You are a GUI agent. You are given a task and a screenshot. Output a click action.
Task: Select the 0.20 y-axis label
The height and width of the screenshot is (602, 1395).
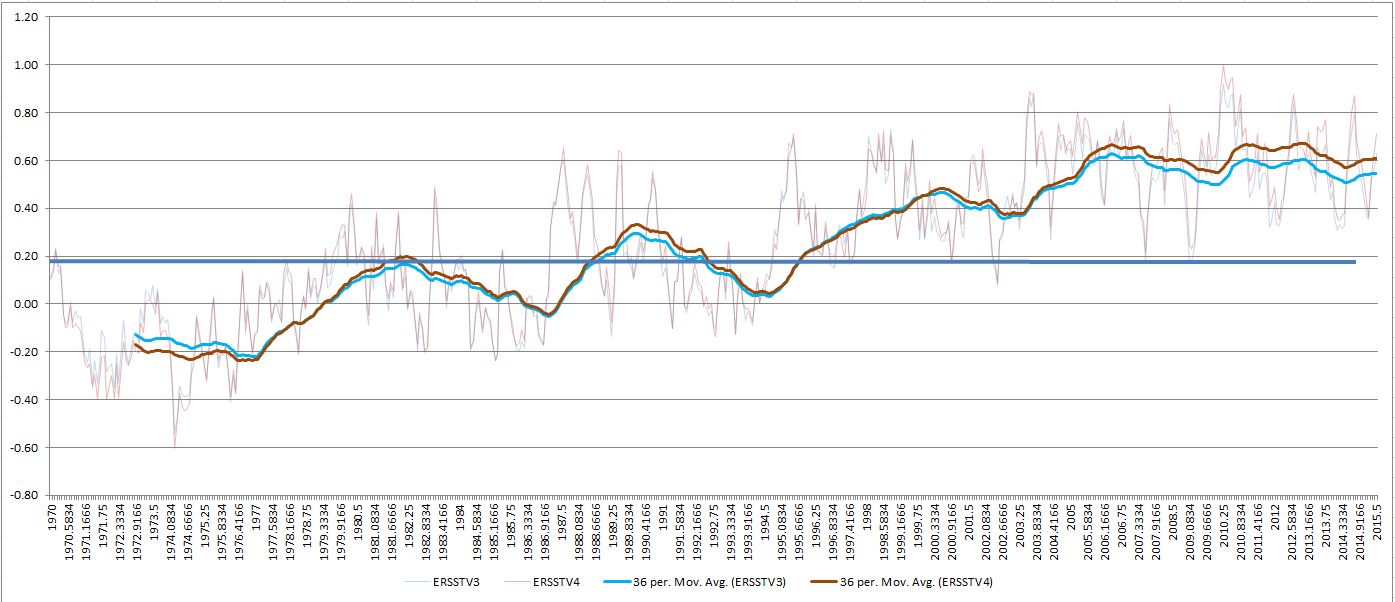[x=27, y=257]
